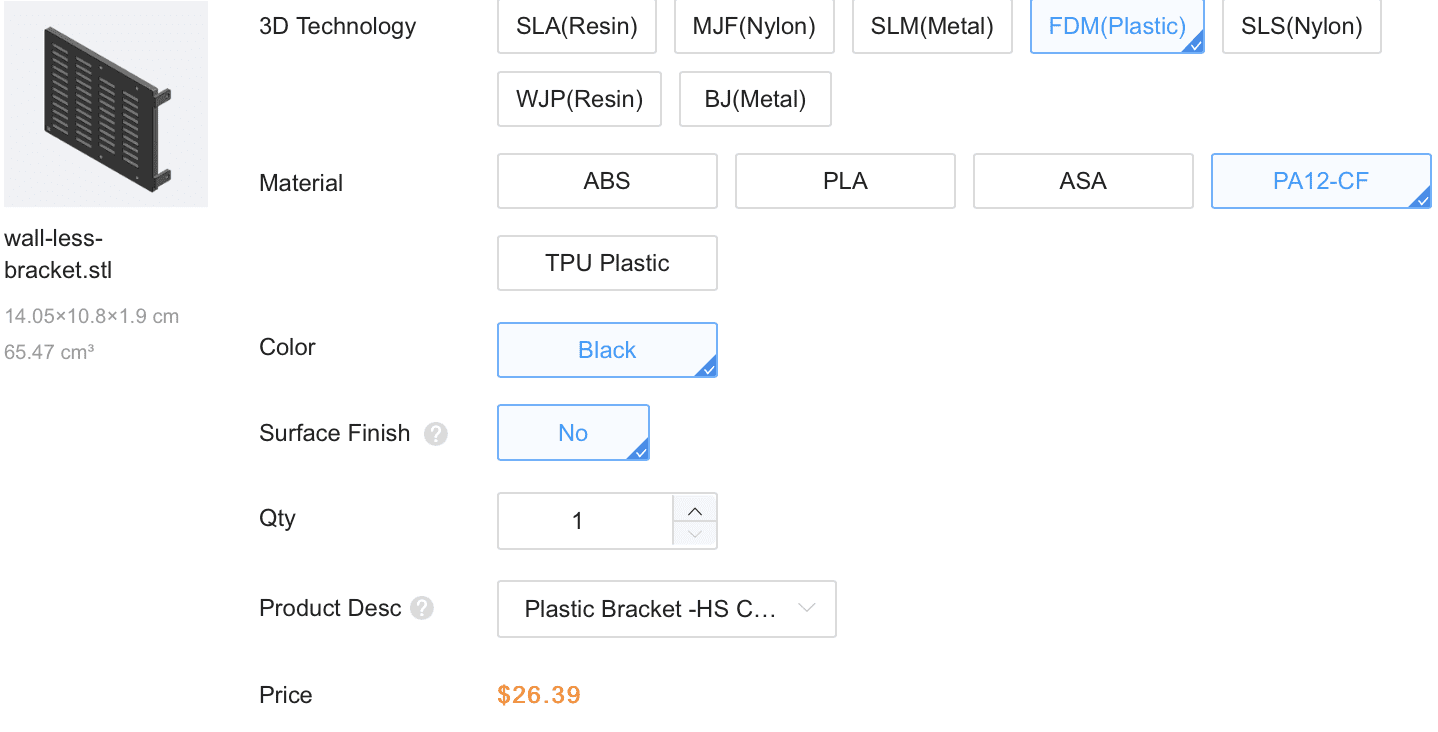This screenshot has height=732, width=1438.
Task: Select WJP(Resin) technology
Action: click(579, 99)
